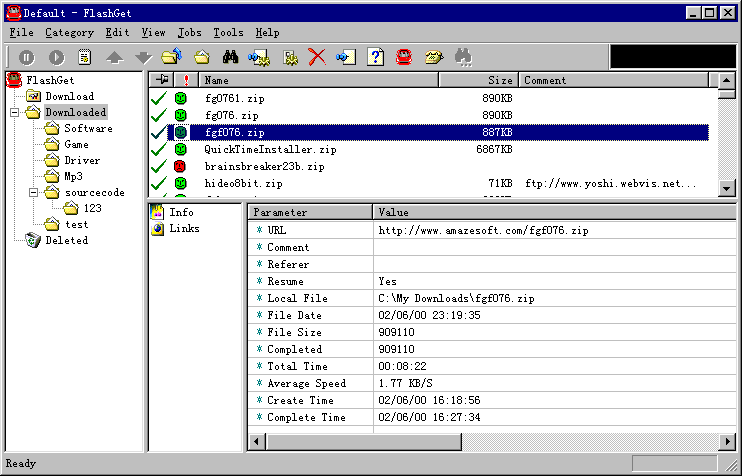The image size is (742, 476).
Task: Click the black binoculars Find icon
Action: pos(230,57)
